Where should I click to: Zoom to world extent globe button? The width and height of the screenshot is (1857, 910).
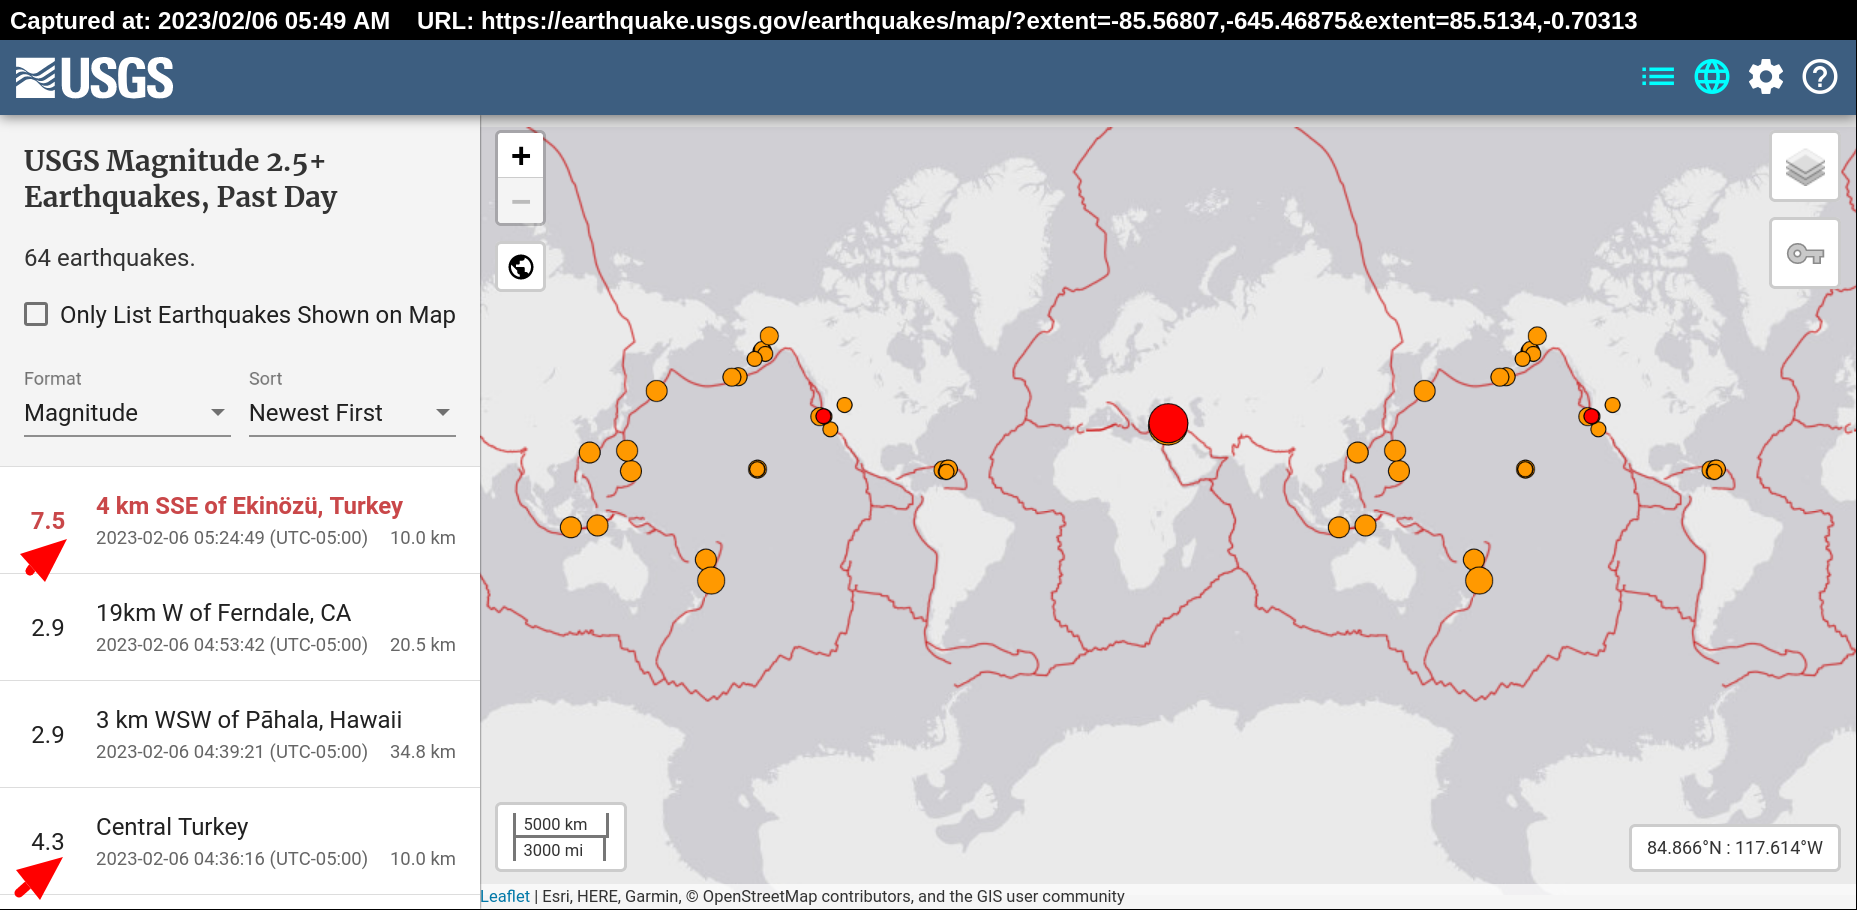click(x=521, y=267)
